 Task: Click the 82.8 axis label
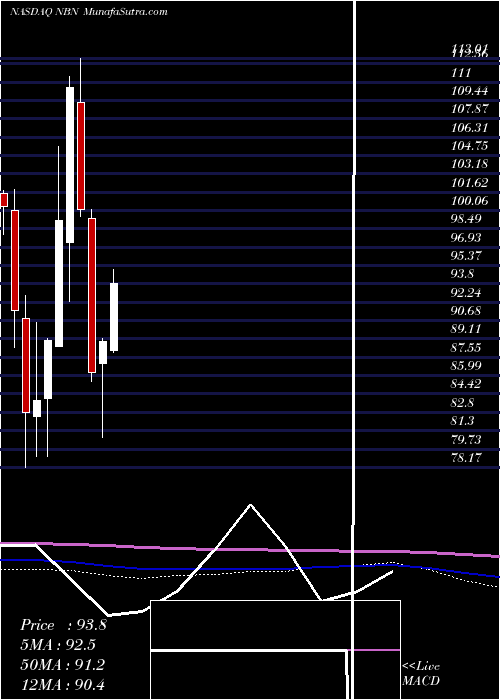(x=462, y=403)
